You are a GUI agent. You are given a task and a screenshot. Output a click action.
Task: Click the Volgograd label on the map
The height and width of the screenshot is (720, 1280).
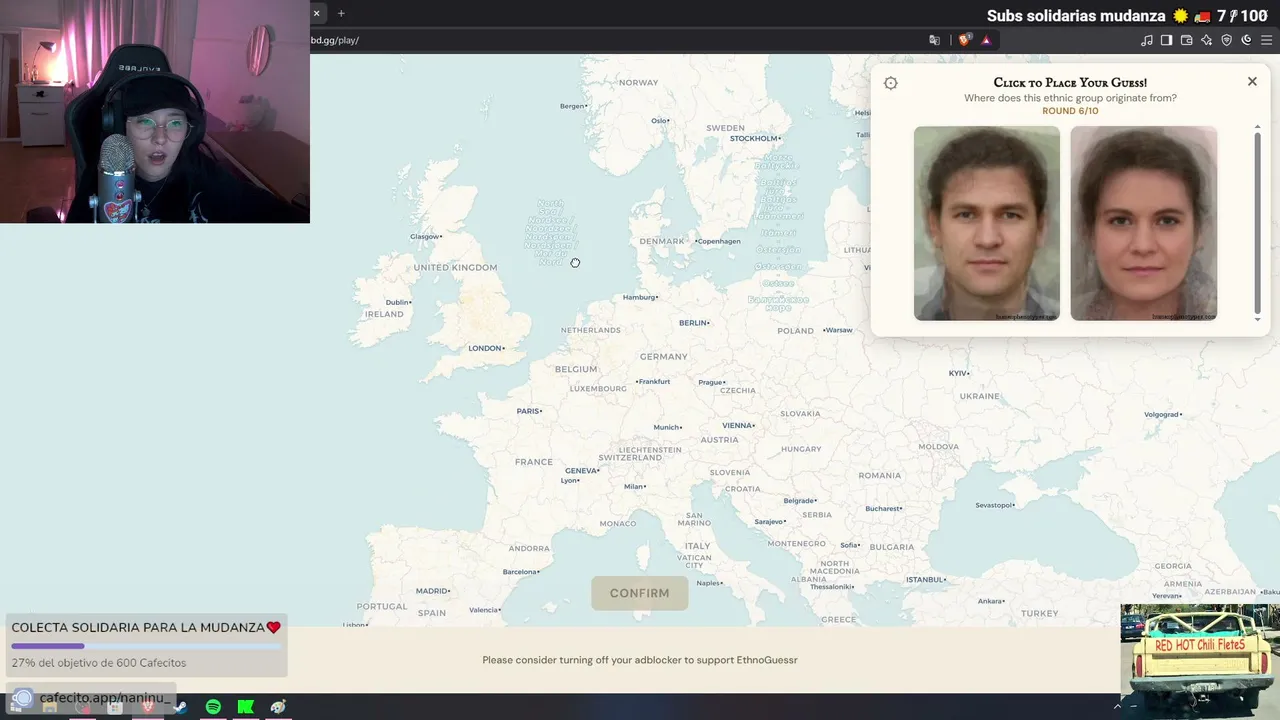tap(1162, 414)
